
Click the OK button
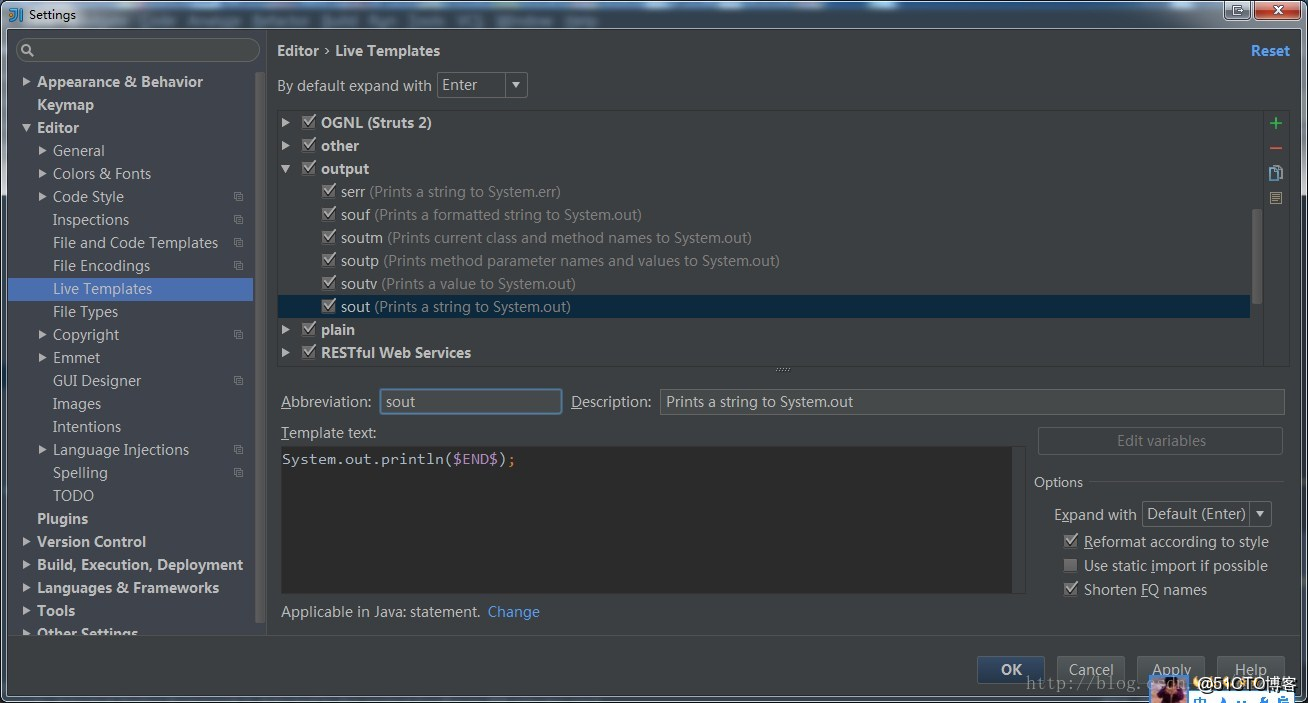(1011, 670)
